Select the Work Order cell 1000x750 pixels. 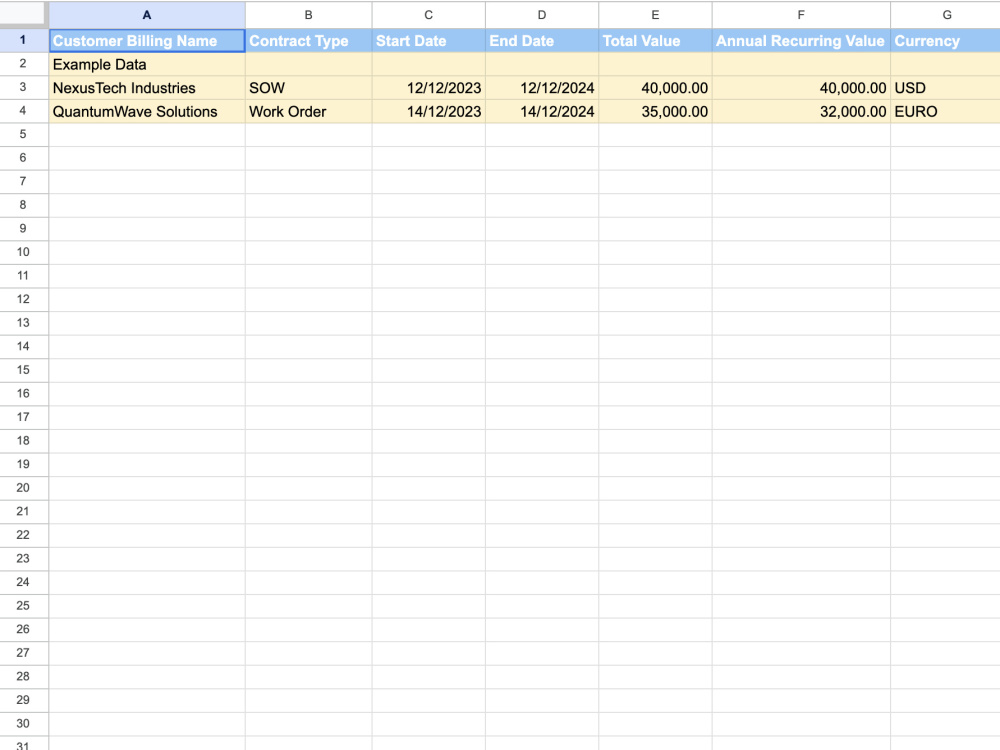click(307, 112)
